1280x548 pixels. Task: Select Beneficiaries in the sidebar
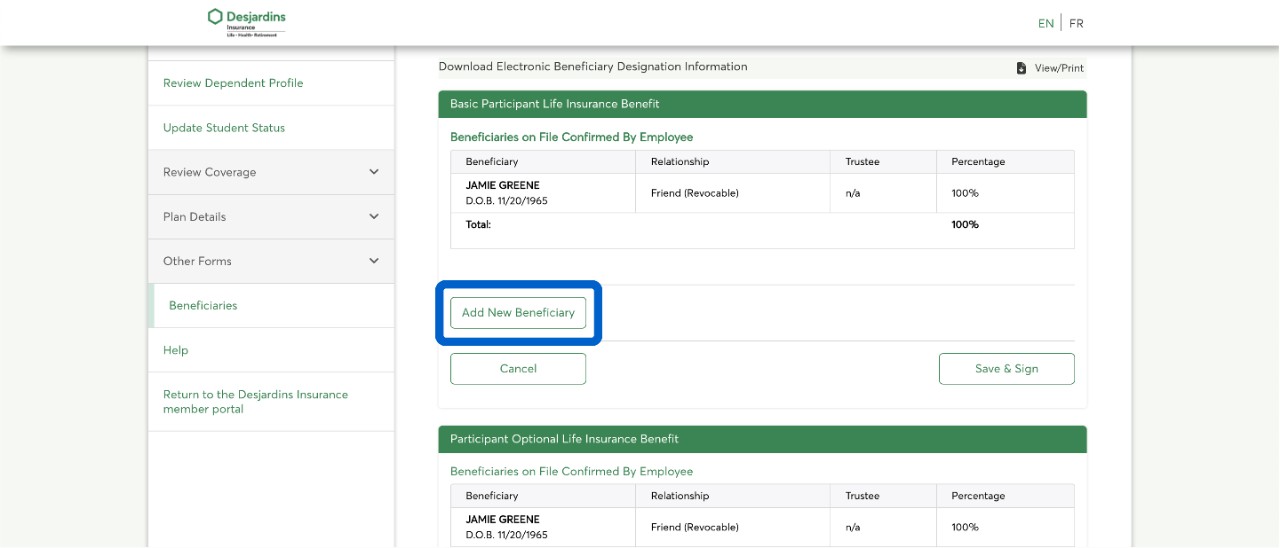[x=203, y=306]
